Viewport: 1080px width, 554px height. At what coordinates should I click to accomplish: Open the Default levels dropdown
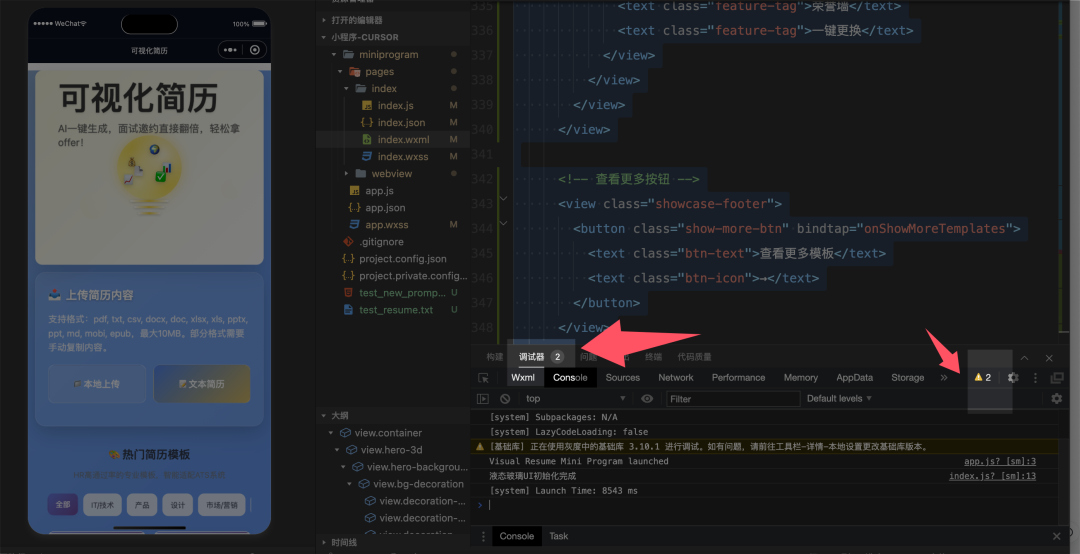[839, 399]
